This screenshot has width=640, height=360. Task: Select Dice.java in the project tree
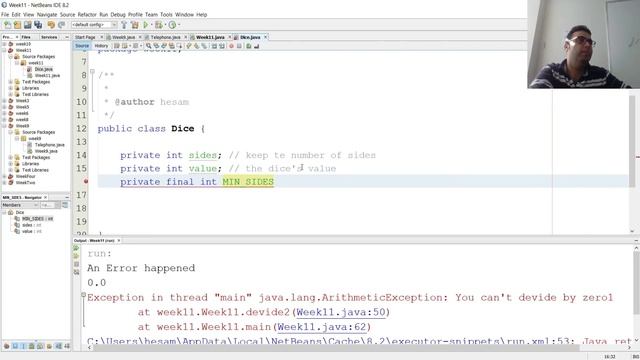[x=43, y=69]
